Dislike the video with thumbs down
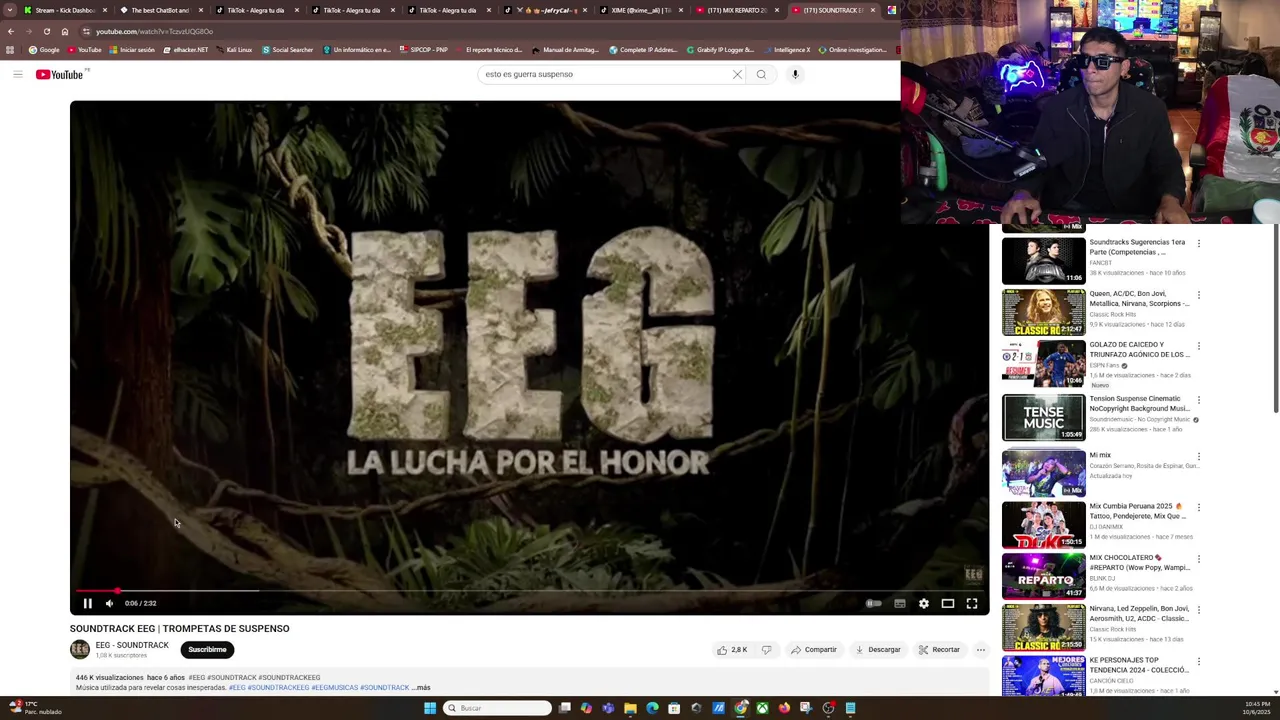Image resolution: width=1280 pixels, height=720 pixels. [x=767, y=650]
